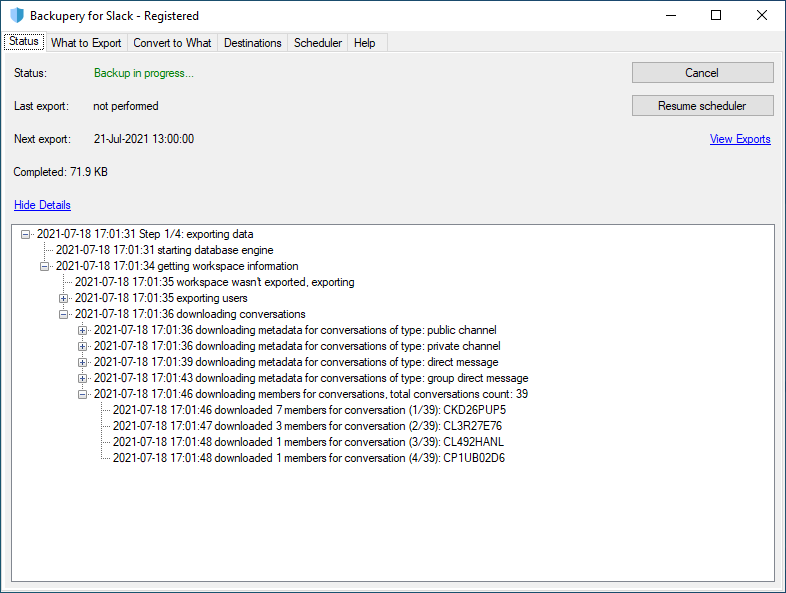The image size is (786, 593).
Task: Select the row for conversation CP1UB02D6
Action: click(x=309, y=458)
